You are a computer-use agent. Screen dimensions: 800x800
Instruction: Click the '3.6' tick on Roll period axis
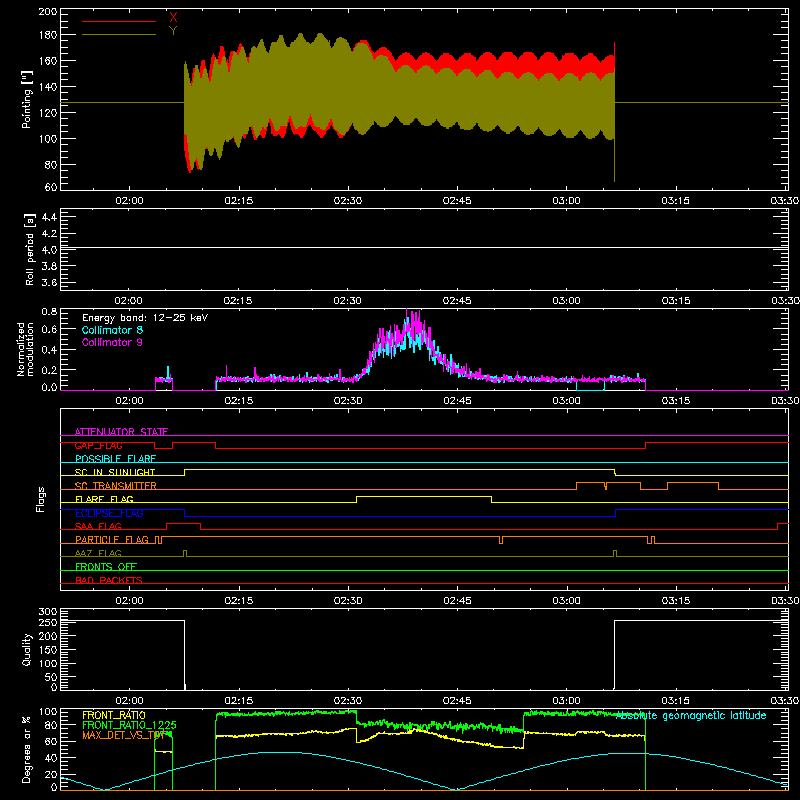(x=49, y=282)
